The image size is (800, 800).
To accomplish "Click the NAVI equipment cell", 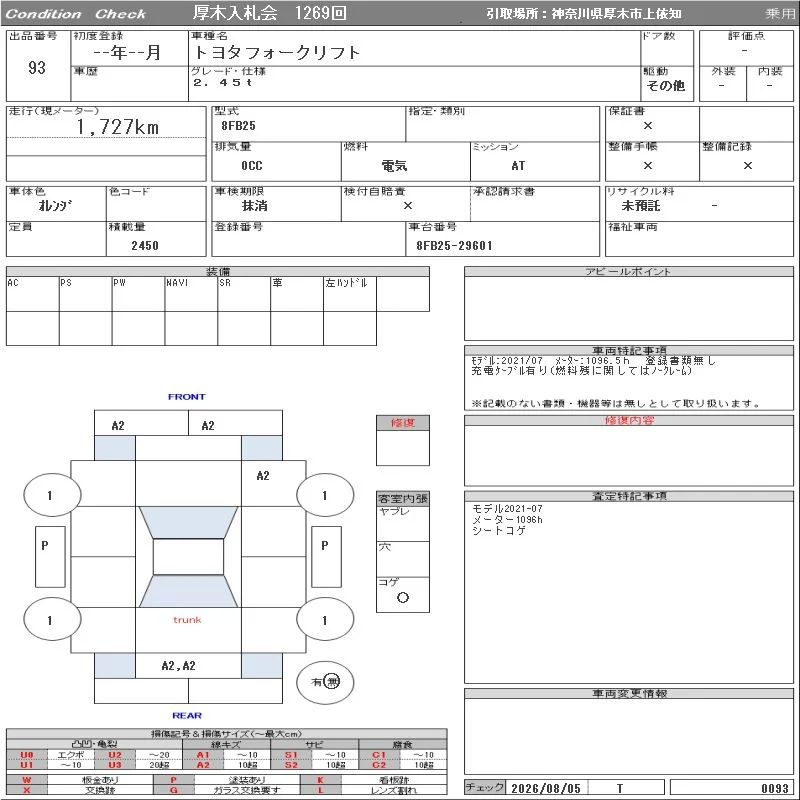I will point(191,294).
